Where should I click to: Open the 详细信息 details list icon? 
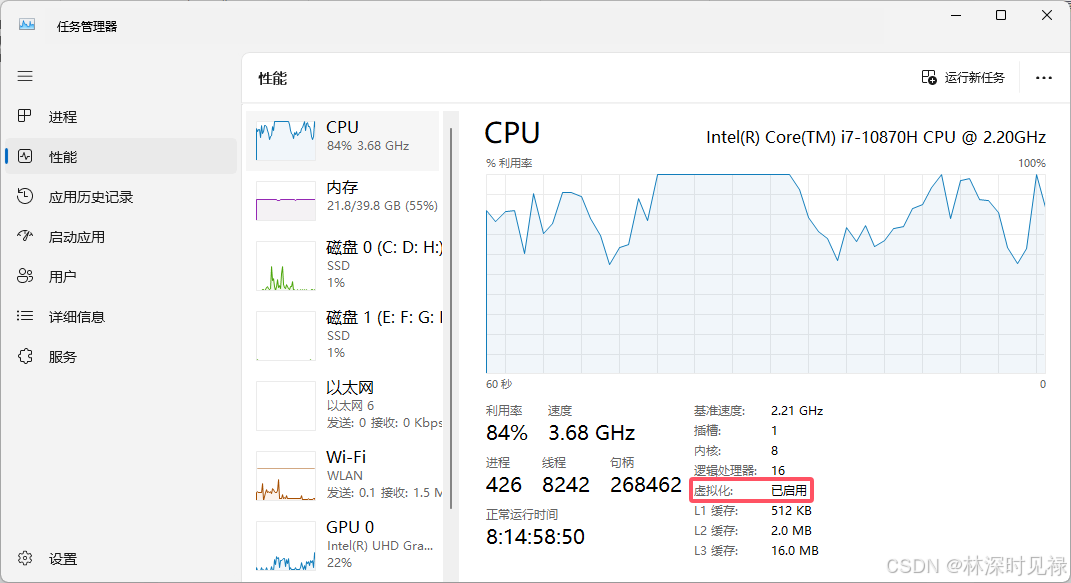click(25, 316)
